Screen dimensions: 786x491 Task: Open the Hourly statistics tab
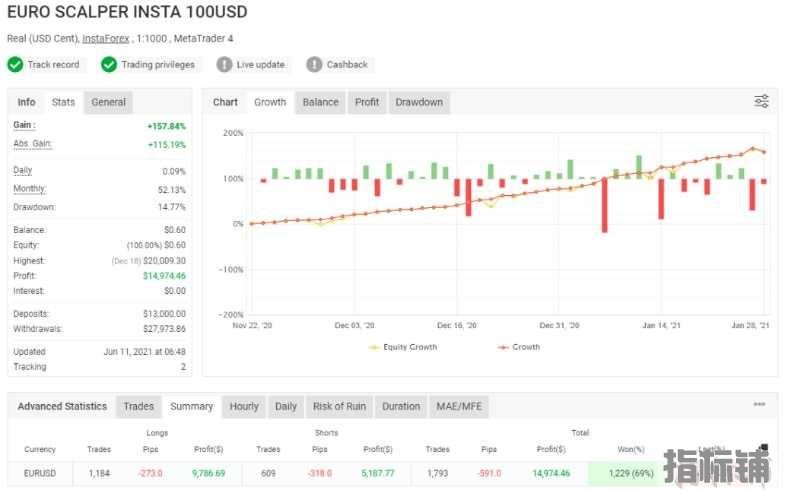(x=244, y=406)
